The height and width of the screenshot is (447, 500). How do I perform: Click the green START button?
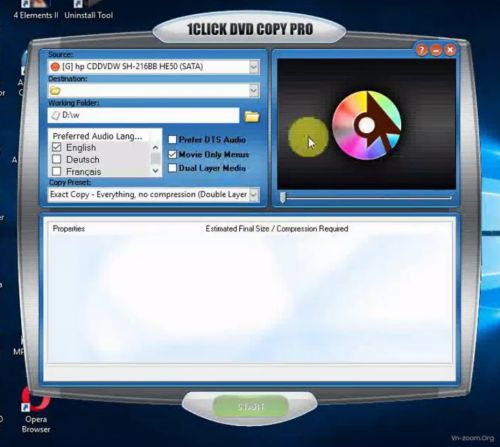coord(251,406)
